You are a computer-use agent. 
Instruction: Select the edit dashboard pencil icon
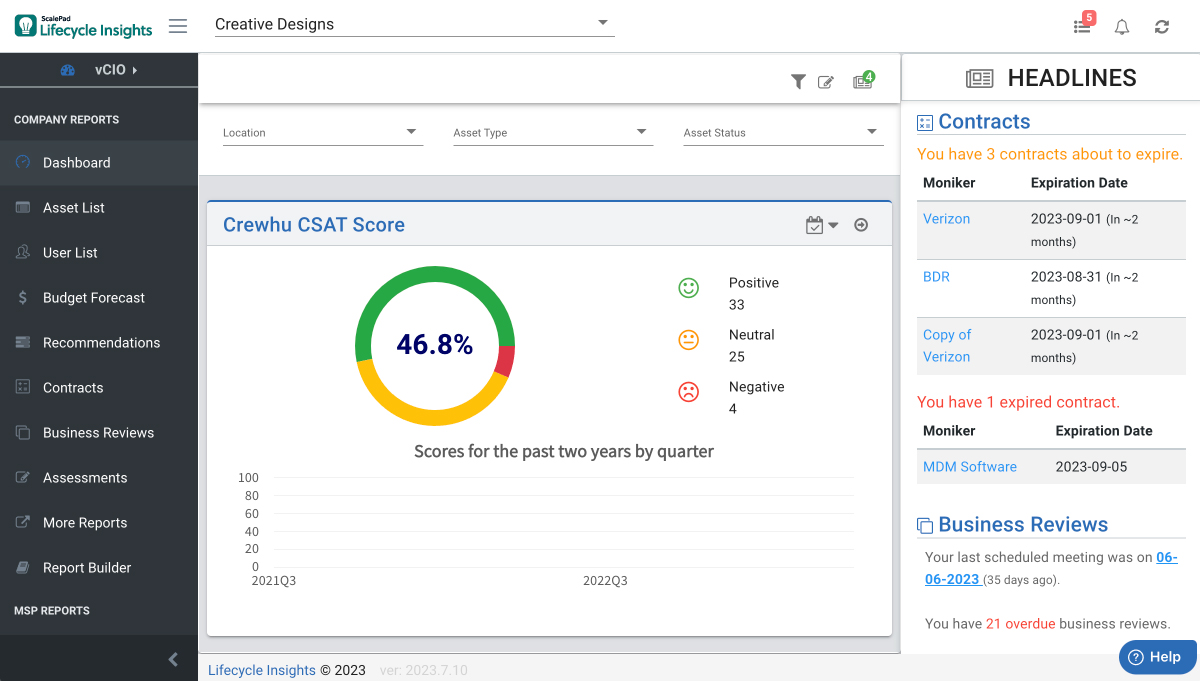(826, 81)
